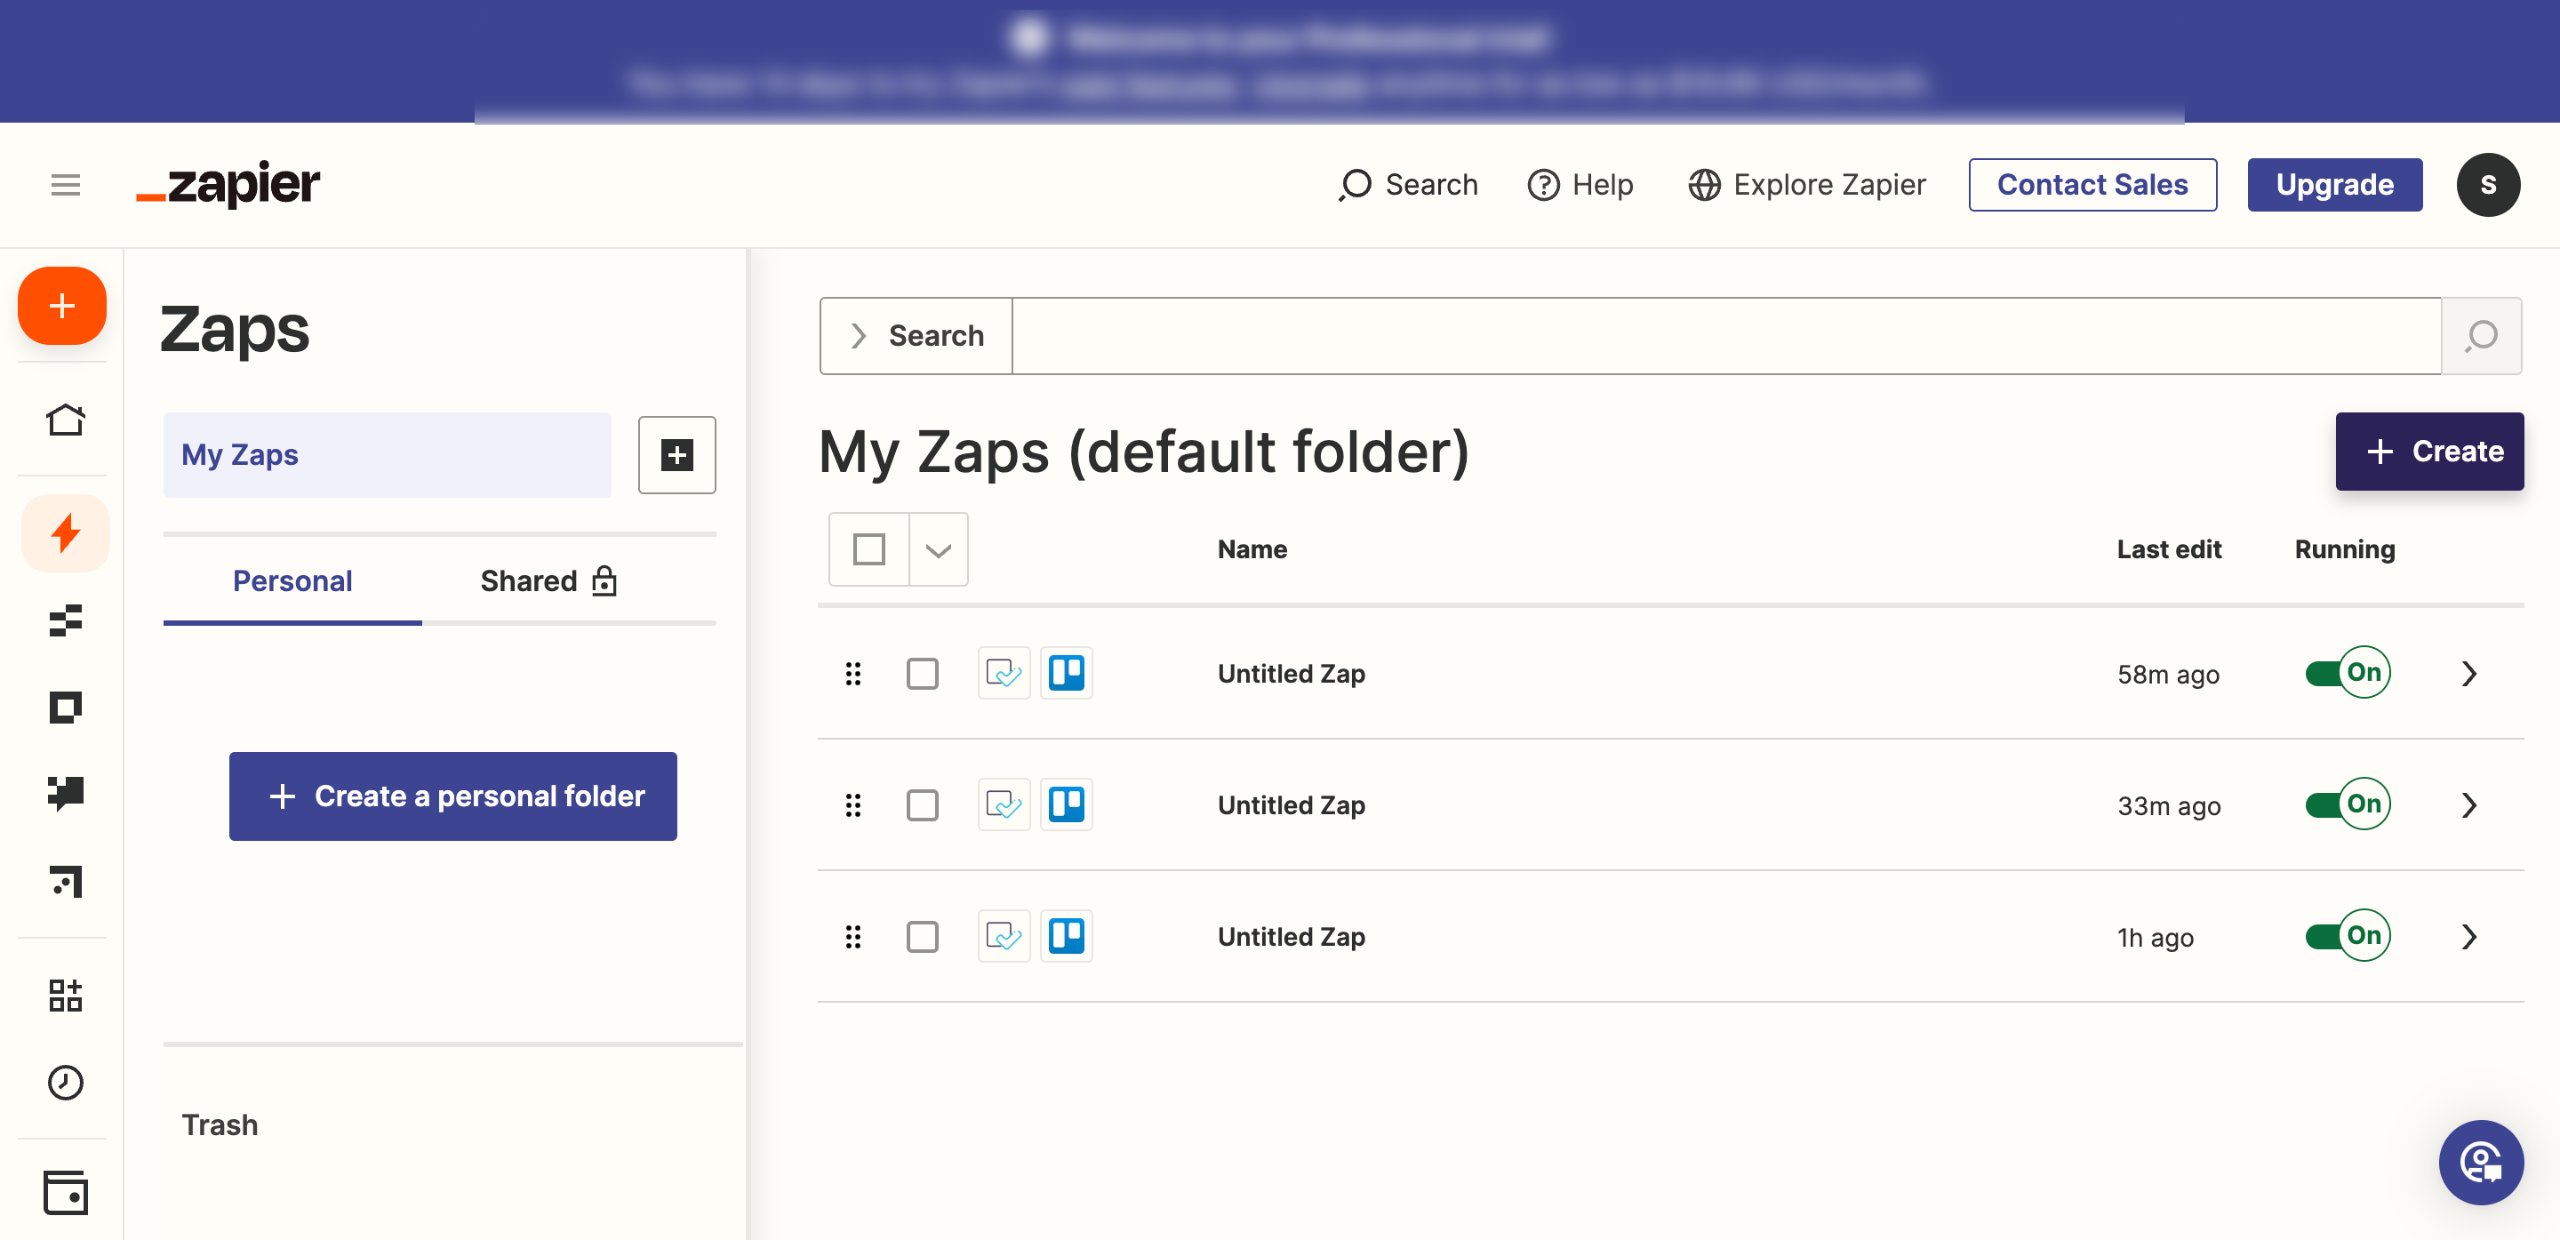Select the Zaps lightning bolt sidebar icon
Viewport: 2560px width, 1240px height.
click(65, 533)
